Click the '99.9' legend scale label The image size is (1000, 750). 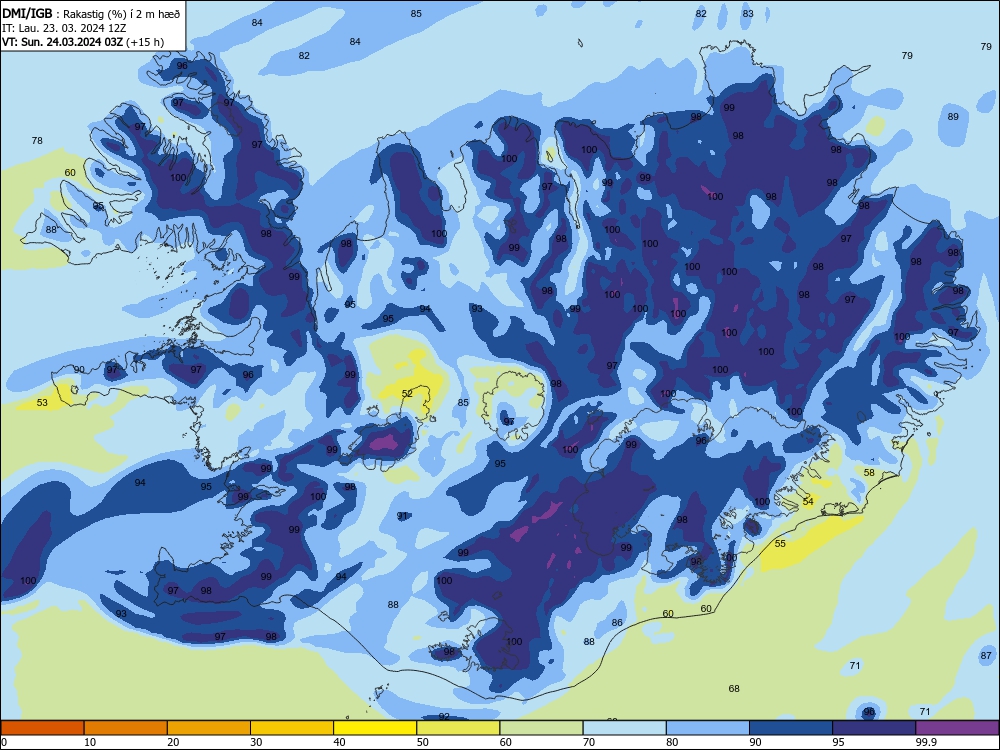926,742
